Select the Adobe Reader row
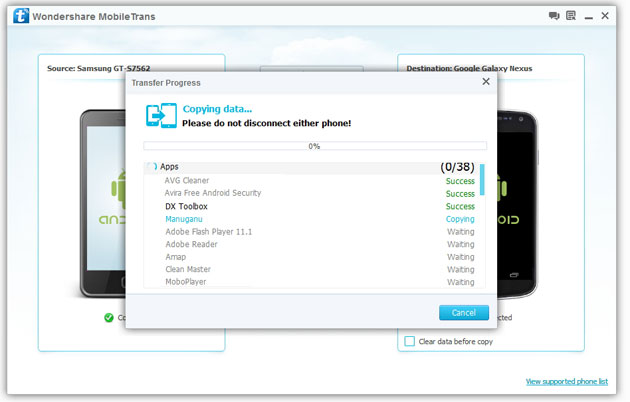 pyautogui.click(x=311, y=244)
